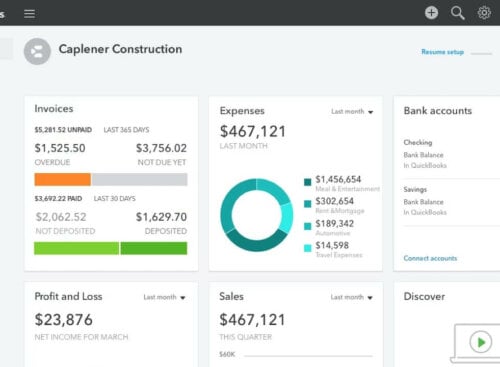This screenshot has width=500, height=367.
Task: Click the $3,756.02 not due yet amount
Action: [161, 148]
